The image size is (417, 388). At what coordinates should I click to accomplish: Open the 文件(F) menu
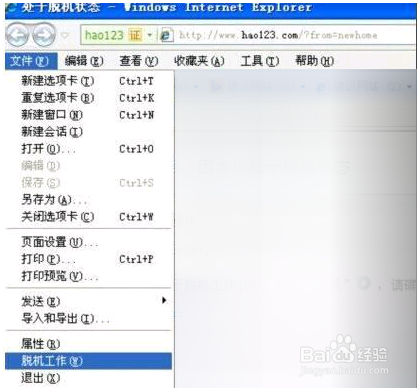pos(31,61)
